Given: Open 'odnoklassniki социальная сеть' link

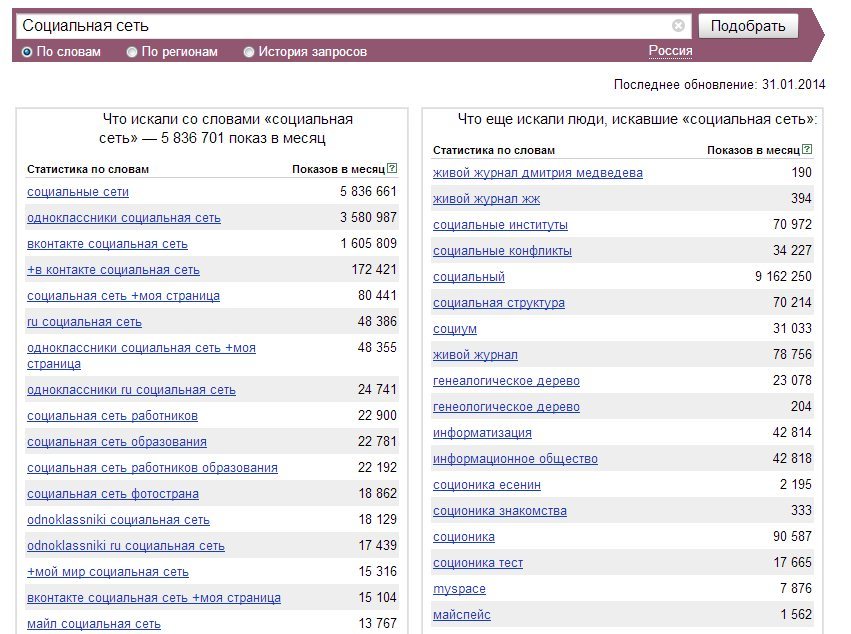Looking at the screenshot, I should [x=118, y=520].
